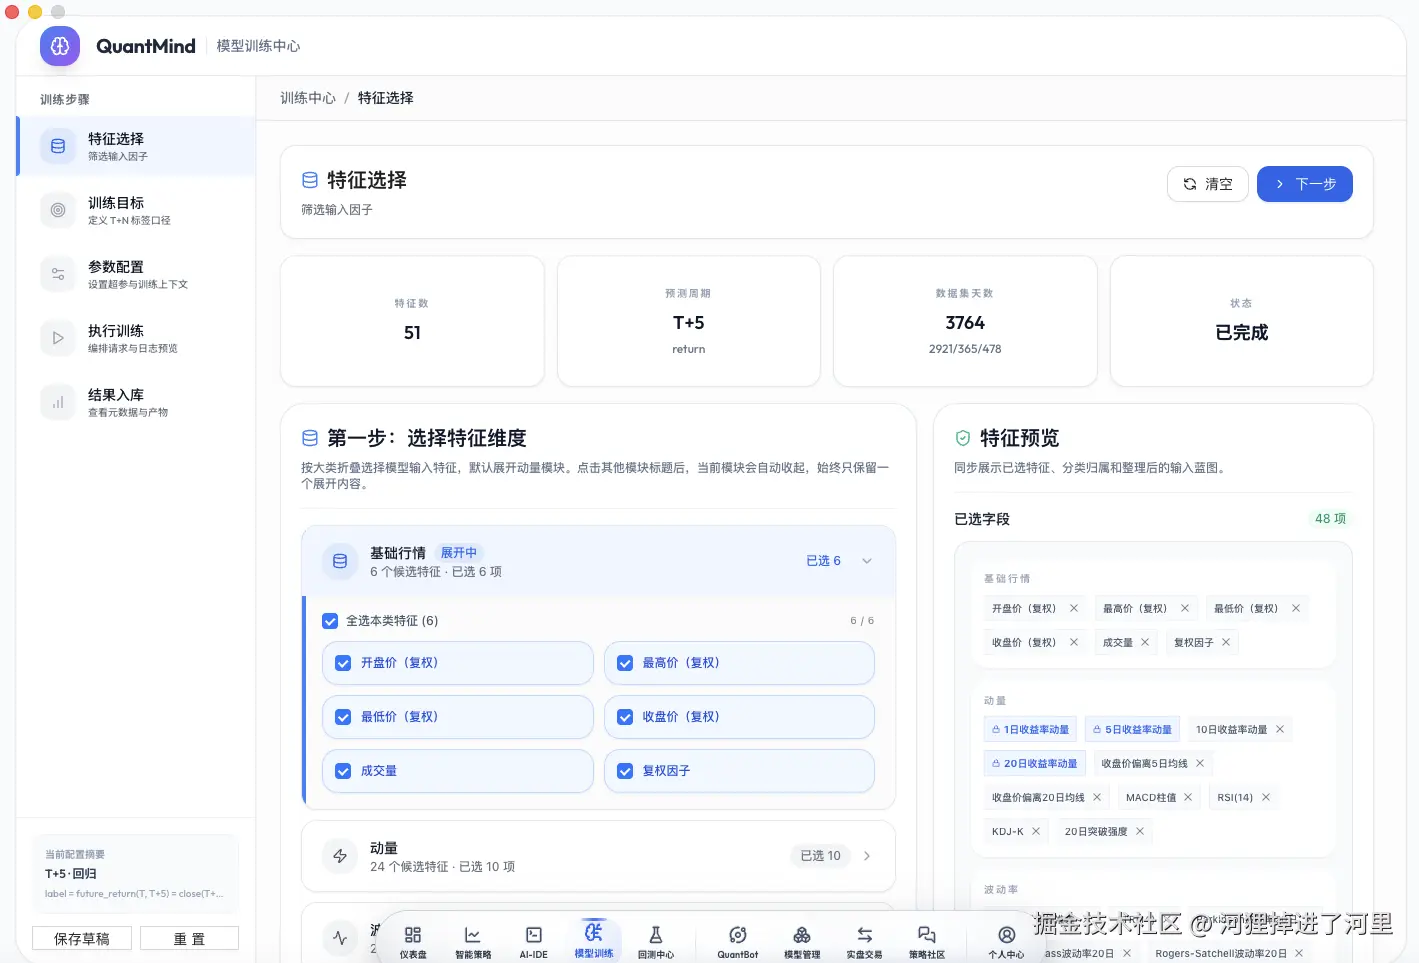Image resolution: width=1419 pixels, height=963 pixels.
Task: Expand 动量 module chevron
Action: click(x=867, y=856)
